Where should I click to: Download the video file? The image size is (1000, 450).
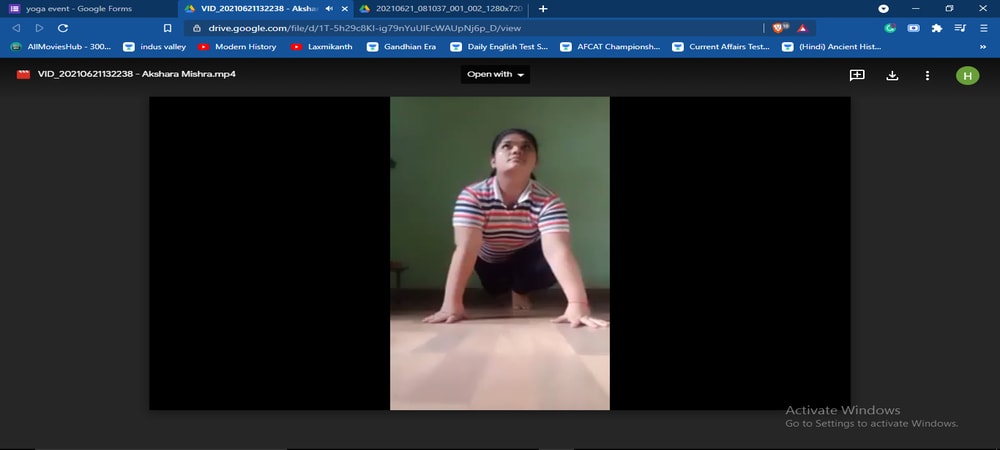[x=892, y=75]
